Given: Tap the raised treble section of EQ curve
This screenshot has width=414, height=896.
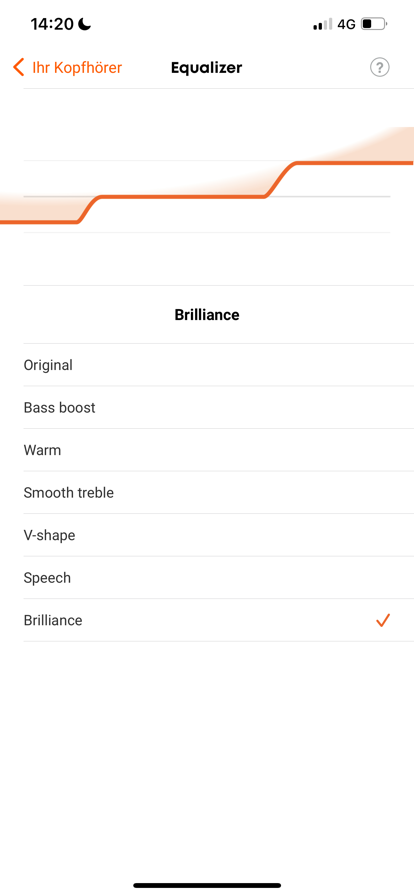Looking at the screenshot, I should [353, 162].
